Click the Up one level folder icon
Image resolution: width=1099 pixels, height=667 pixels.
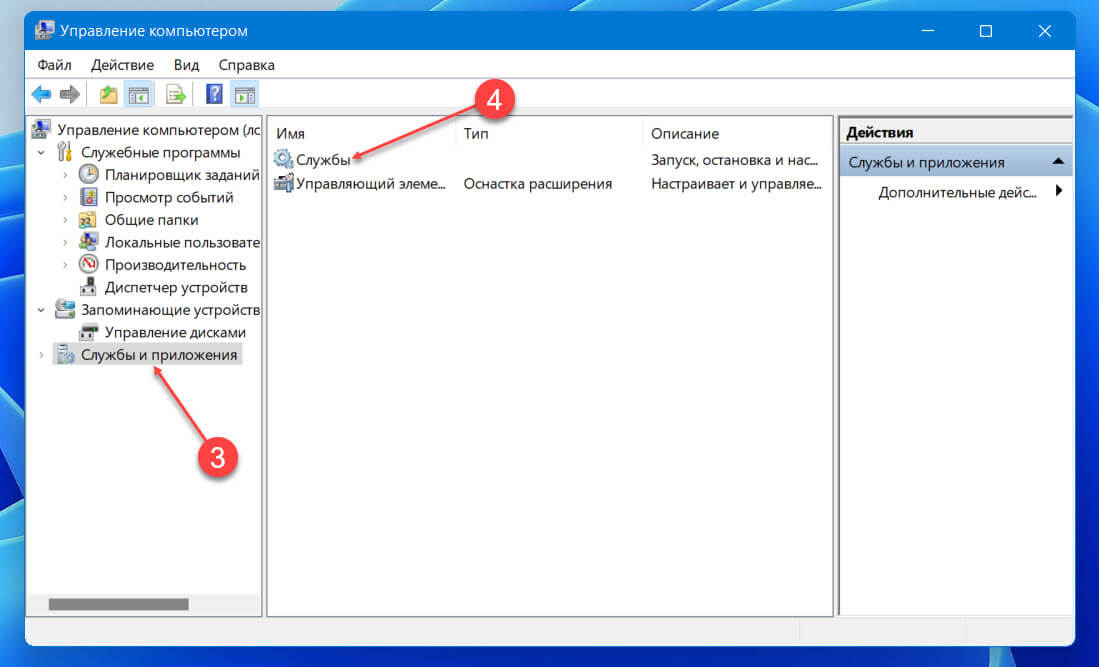pos(108,94)
